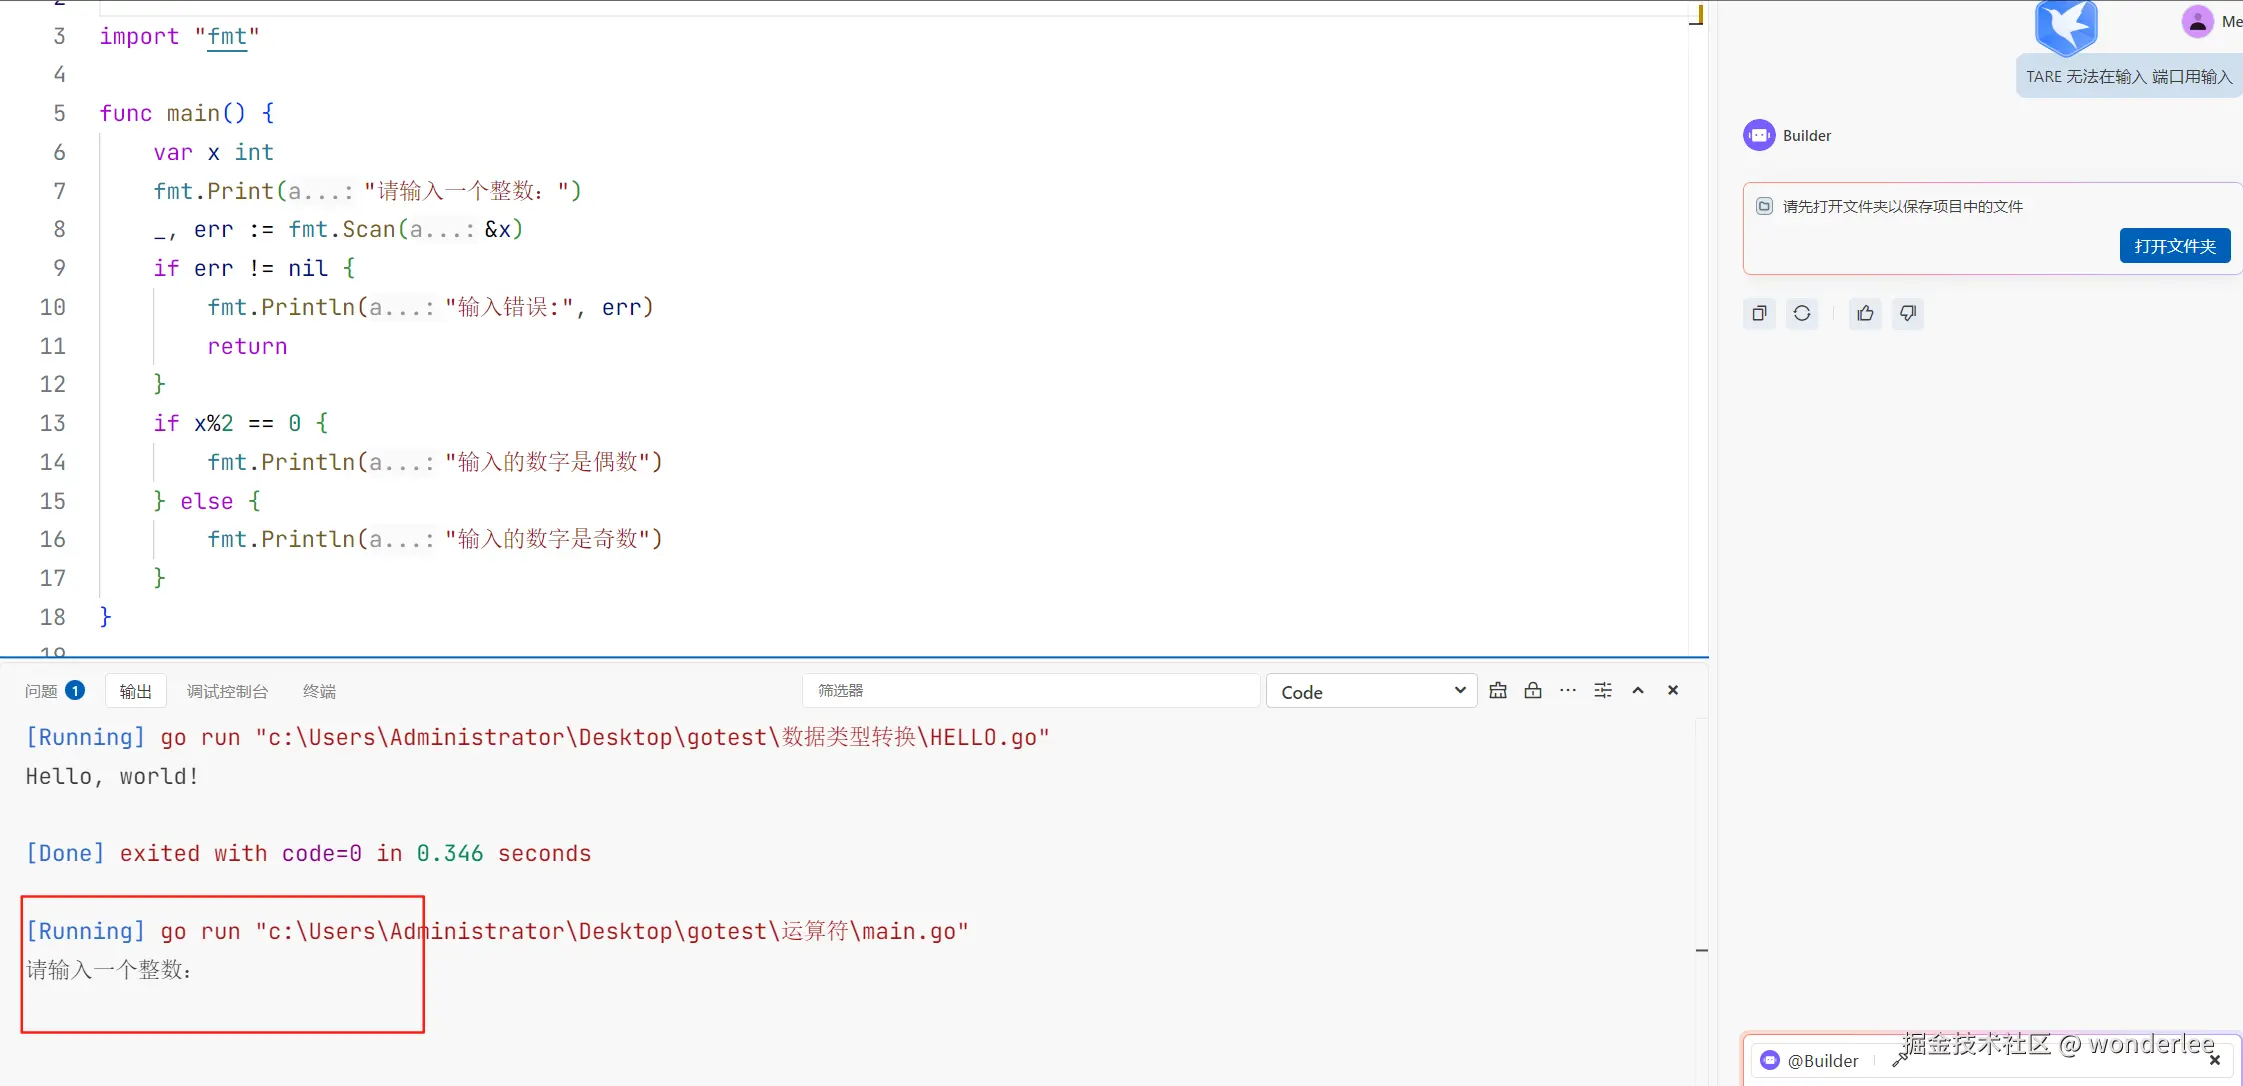2243x1086 pixels.
Task: Toggle the output scroll lock
Action: click(1533, 690)
